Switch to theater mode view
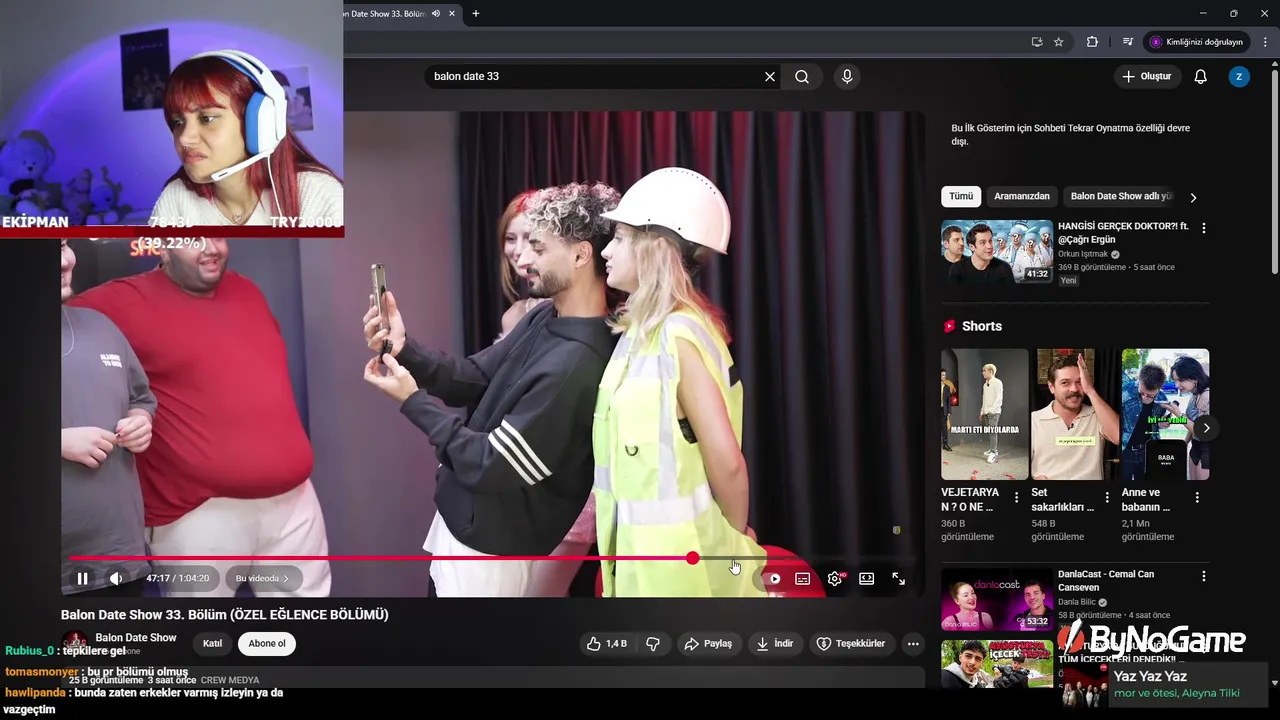The width and height of the screenshot is (1280, 720). (x=867, y=578)
